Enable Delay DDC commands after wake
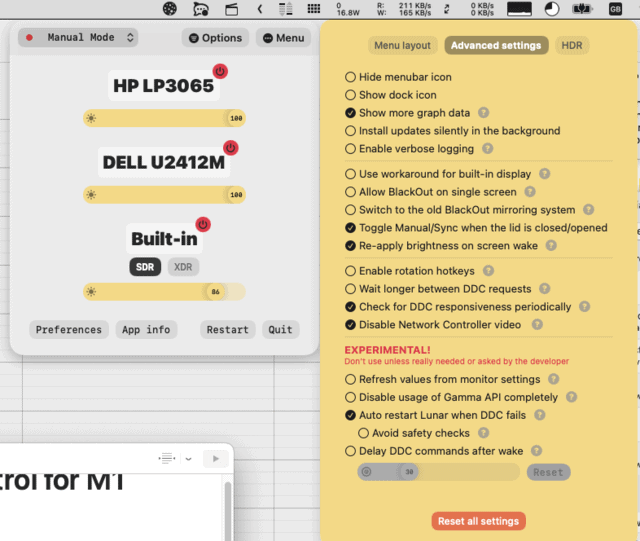 [x=350, y=451]
